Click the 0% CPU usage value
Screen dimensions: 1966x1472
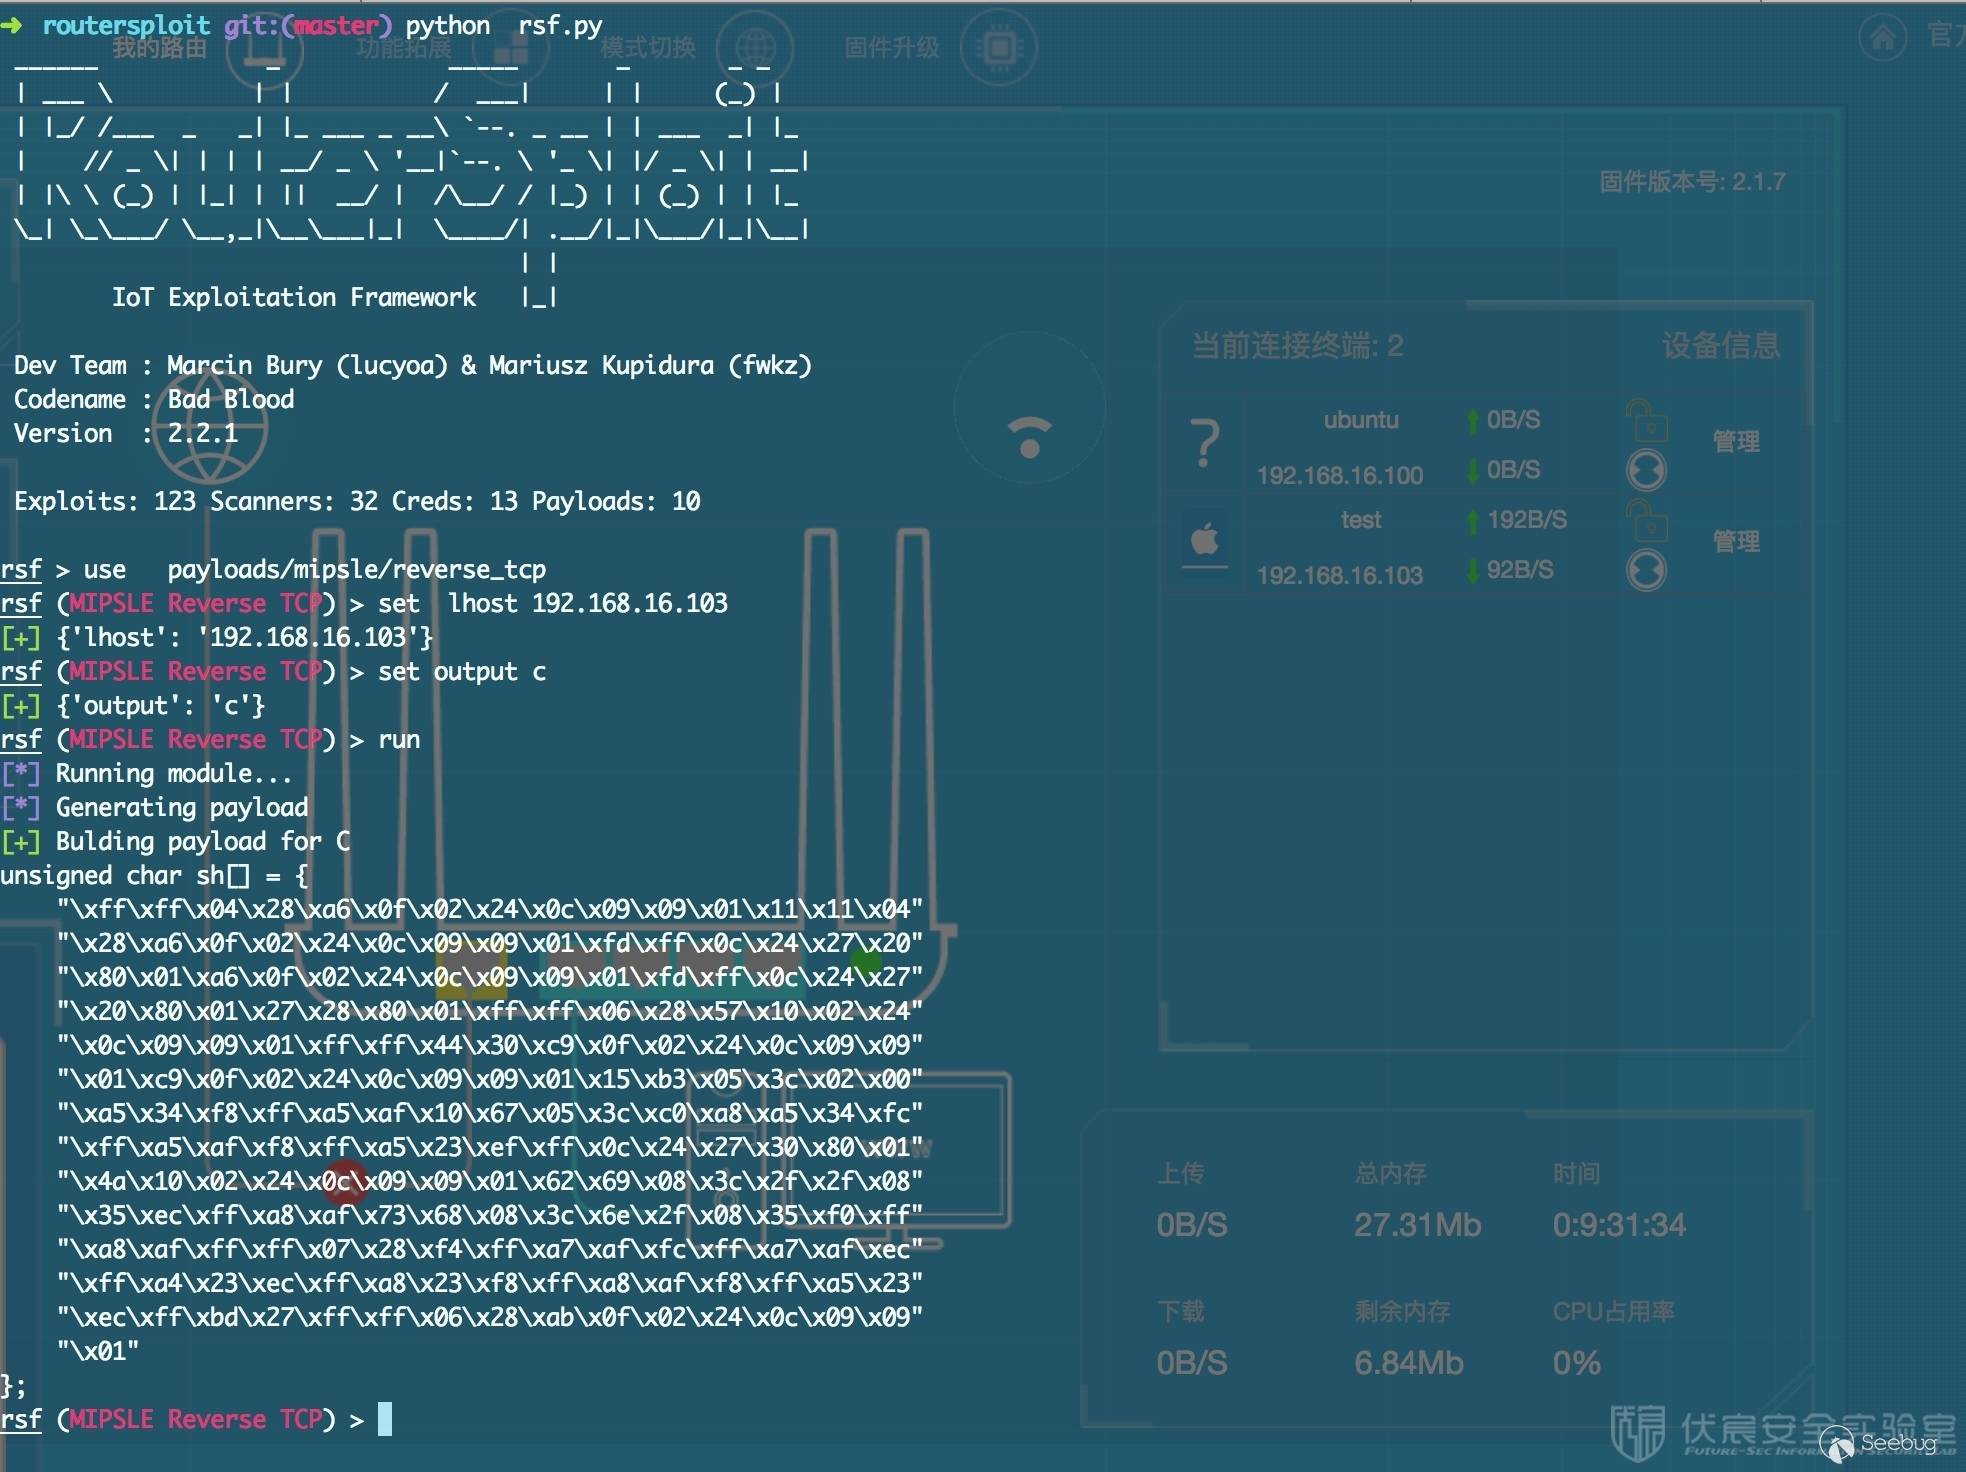(x=1576, y=1363)
